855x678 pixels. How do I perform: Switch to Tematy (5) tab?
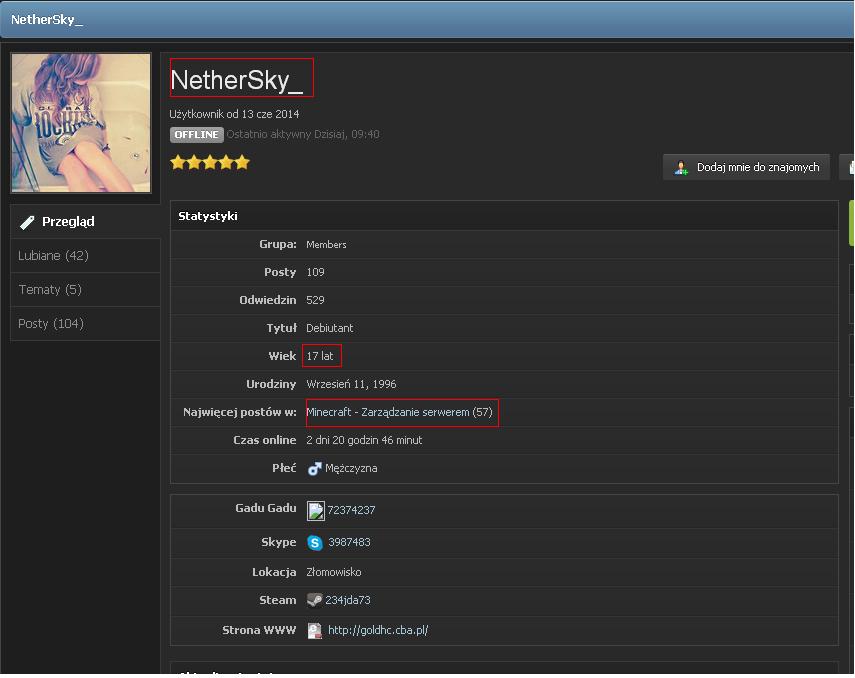(85, 289)
